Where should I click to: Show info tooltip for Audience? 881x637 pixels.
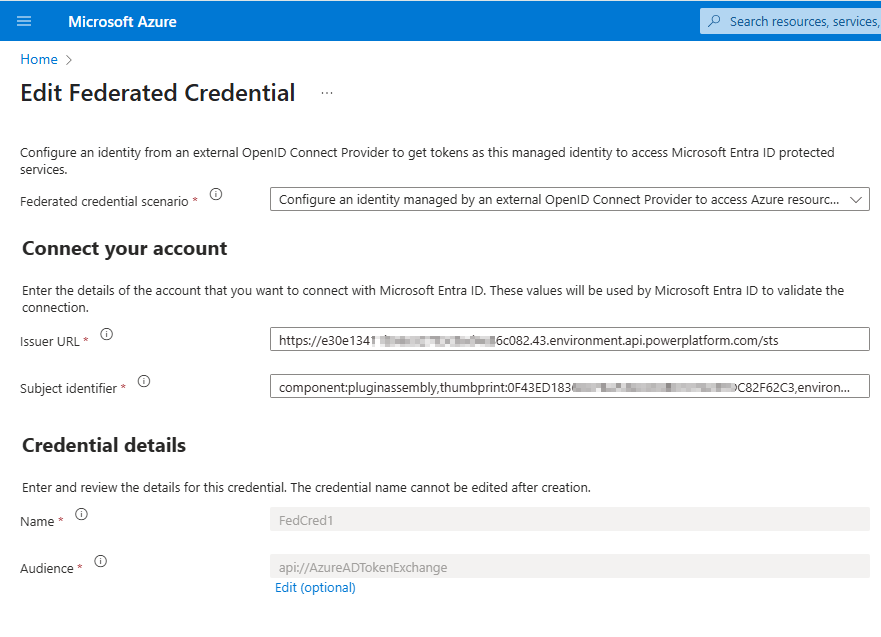click(101, 561)
